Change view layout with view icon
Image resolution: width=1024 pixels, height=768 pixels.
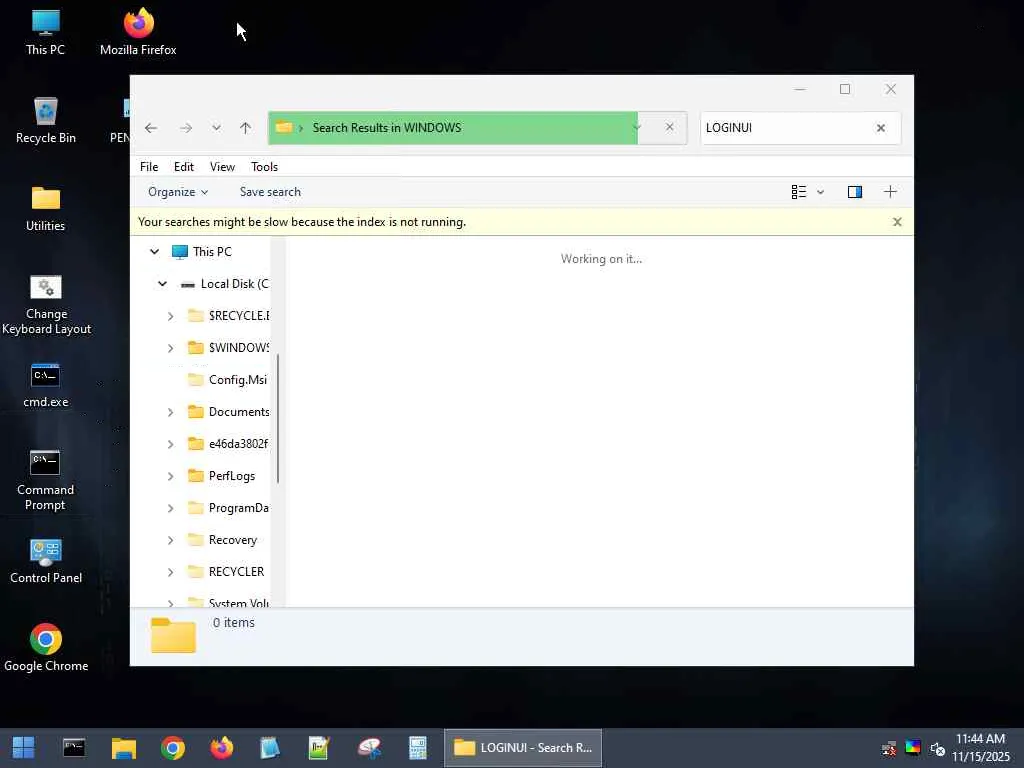click(x=799, y=192)
